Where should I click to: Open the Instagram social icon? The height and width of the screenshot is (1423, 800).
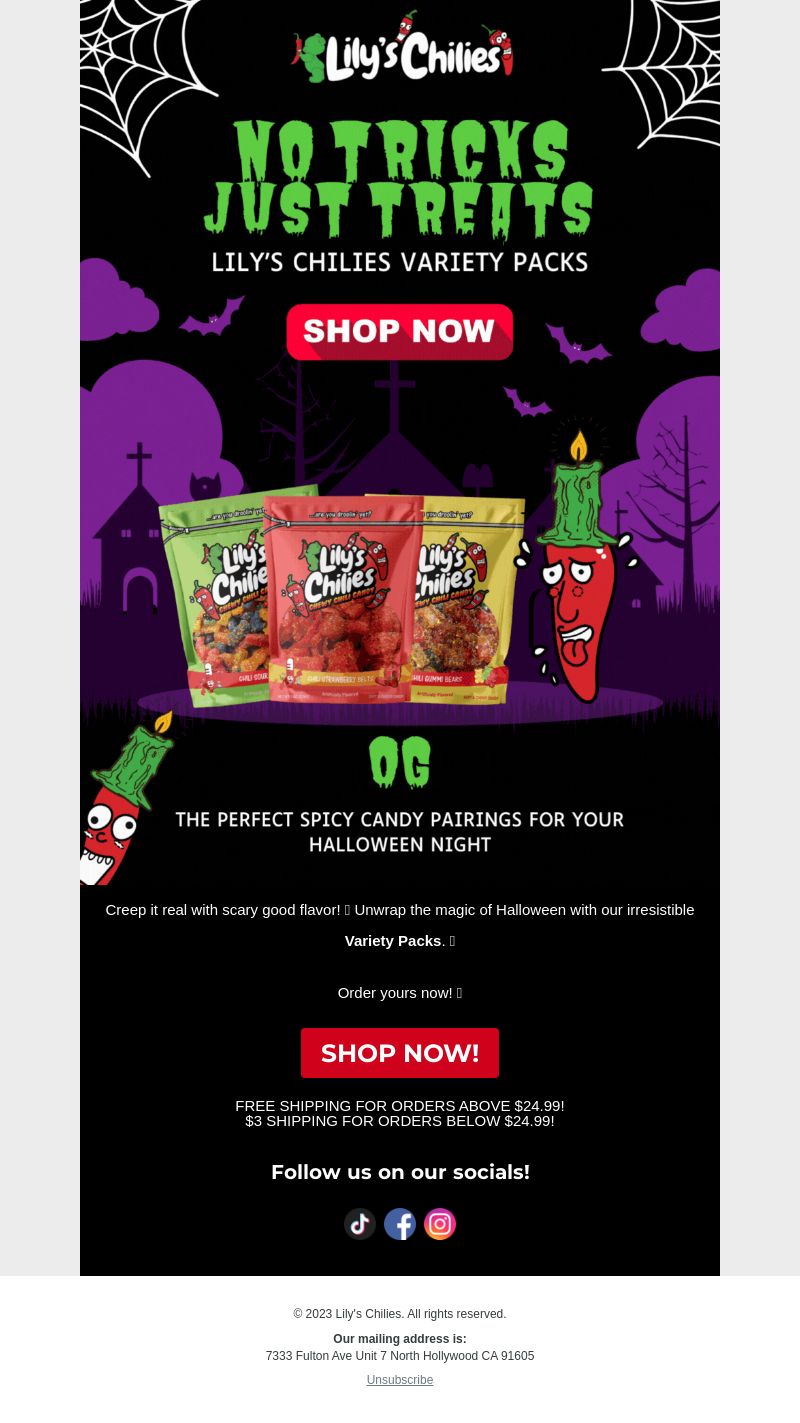440,1224
